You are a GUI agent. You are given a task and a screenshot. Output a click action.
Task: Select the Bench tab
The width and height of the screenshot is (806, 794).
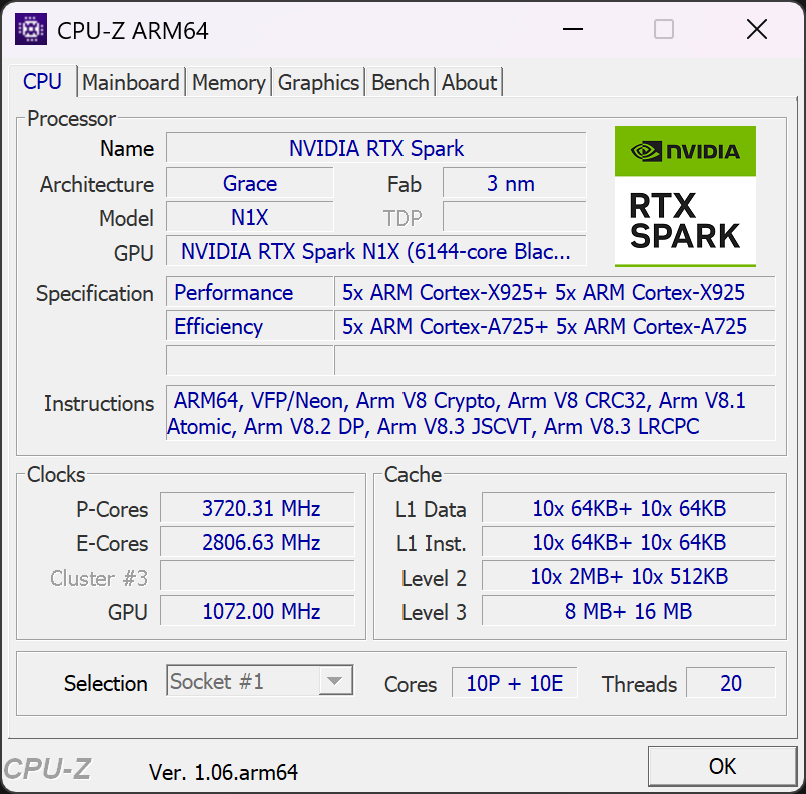[400, 82]
